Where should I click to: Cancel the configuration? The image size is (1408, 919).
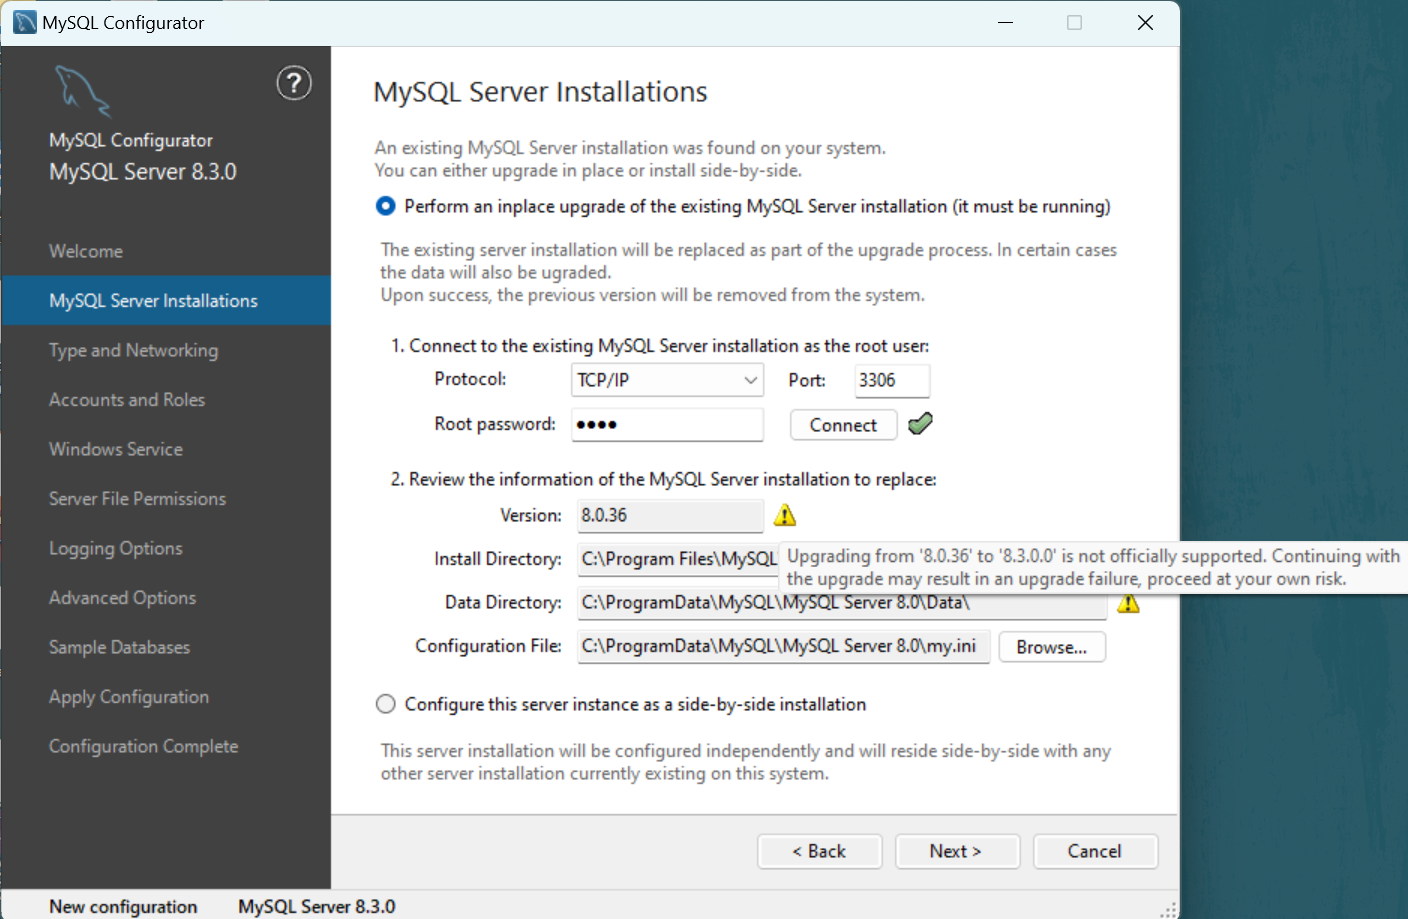1095,851
